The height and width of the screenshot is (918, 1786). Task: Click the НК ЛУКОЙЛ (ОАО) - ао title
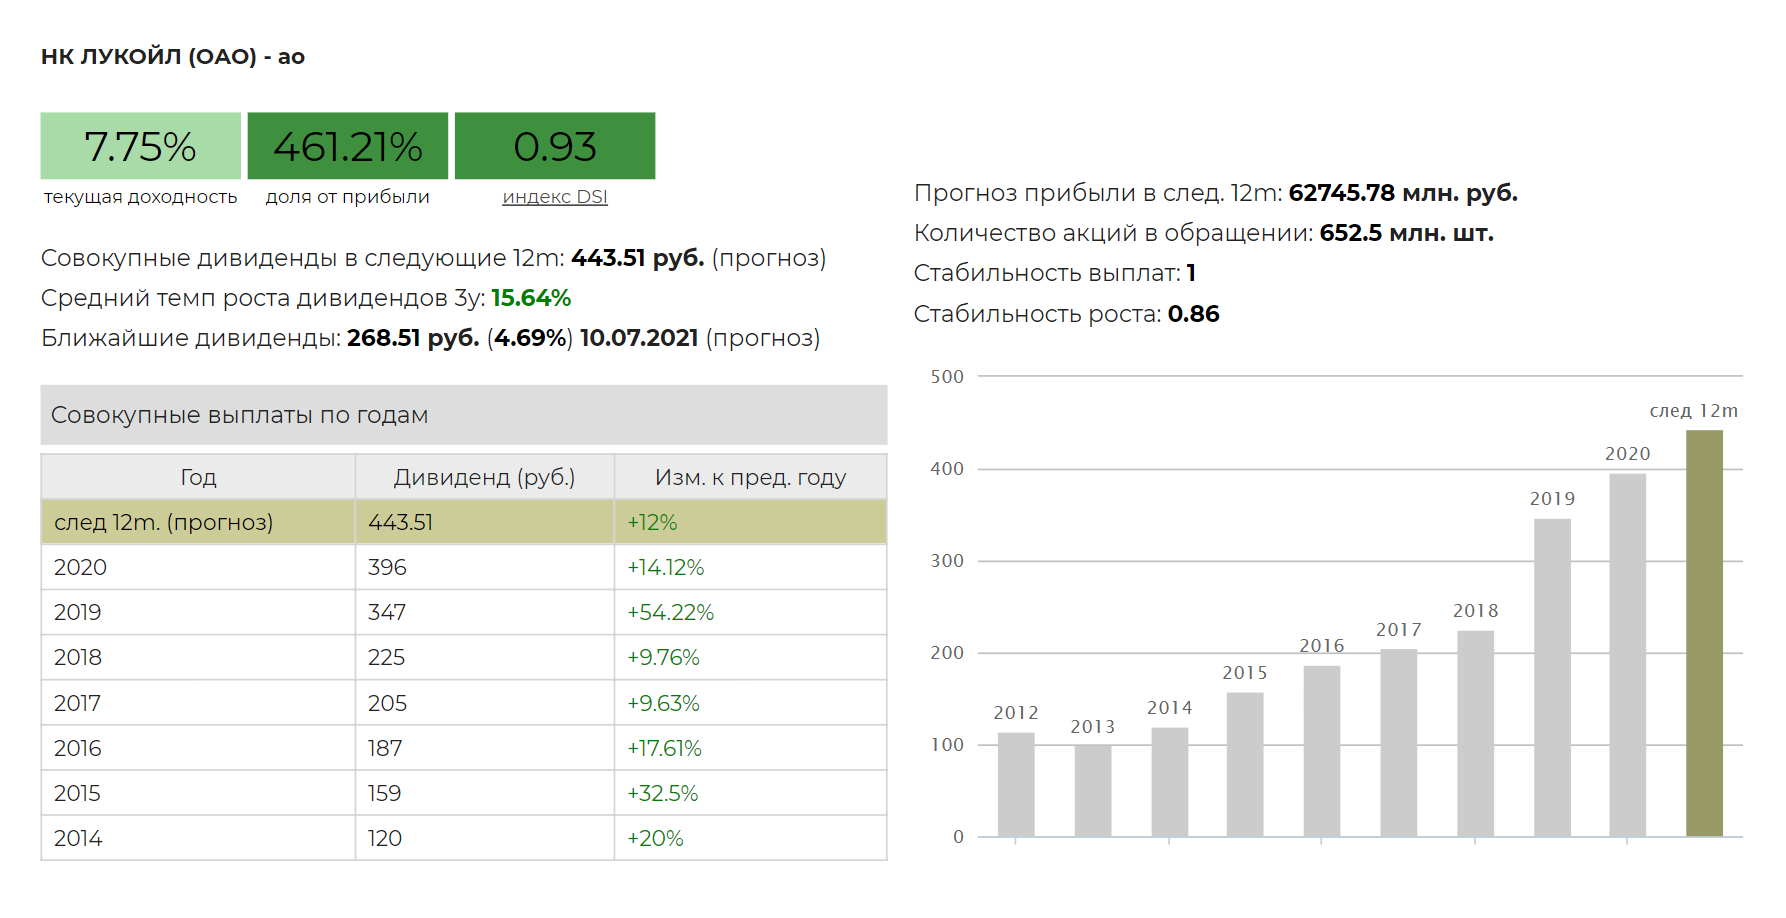[x=173, y=56]
